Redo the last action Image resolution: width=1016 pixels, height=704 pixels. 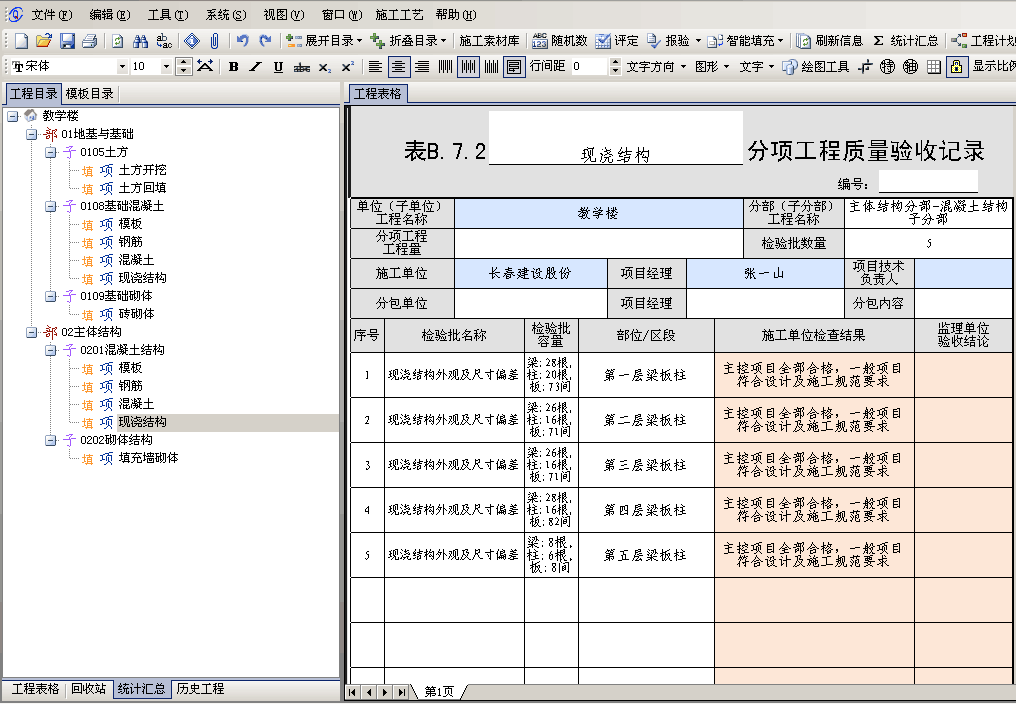(265, 41)
